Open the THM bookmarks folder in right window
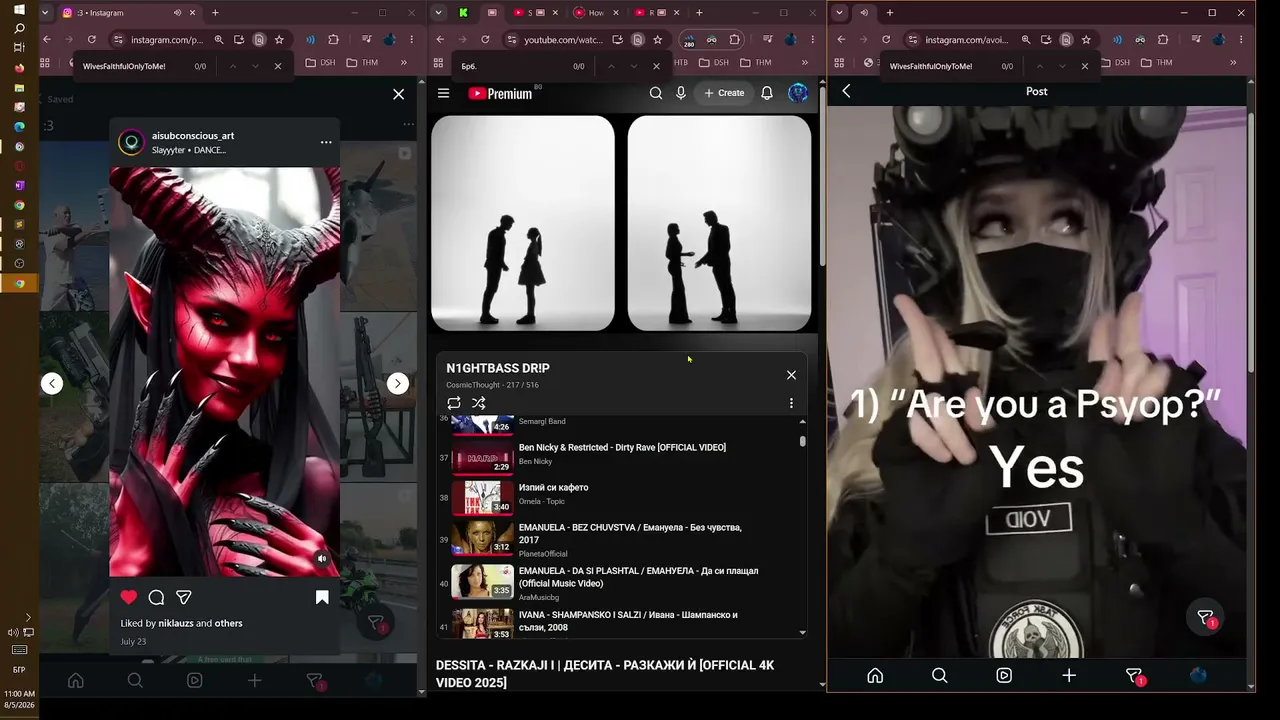The height and width of the screenshot is (720, 1280). tap(1157, 62)
